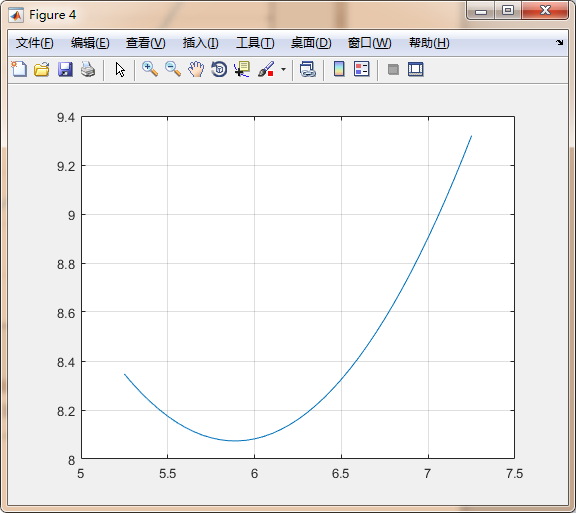Open the 文件(F) menu
The image size is (576, 513).
[x=35, y=43]
